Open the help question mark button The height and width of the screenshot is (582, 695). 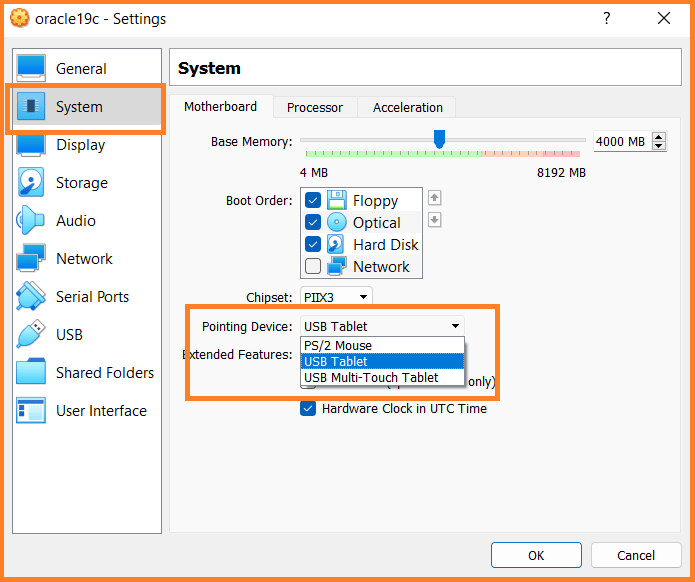point(606,18)
